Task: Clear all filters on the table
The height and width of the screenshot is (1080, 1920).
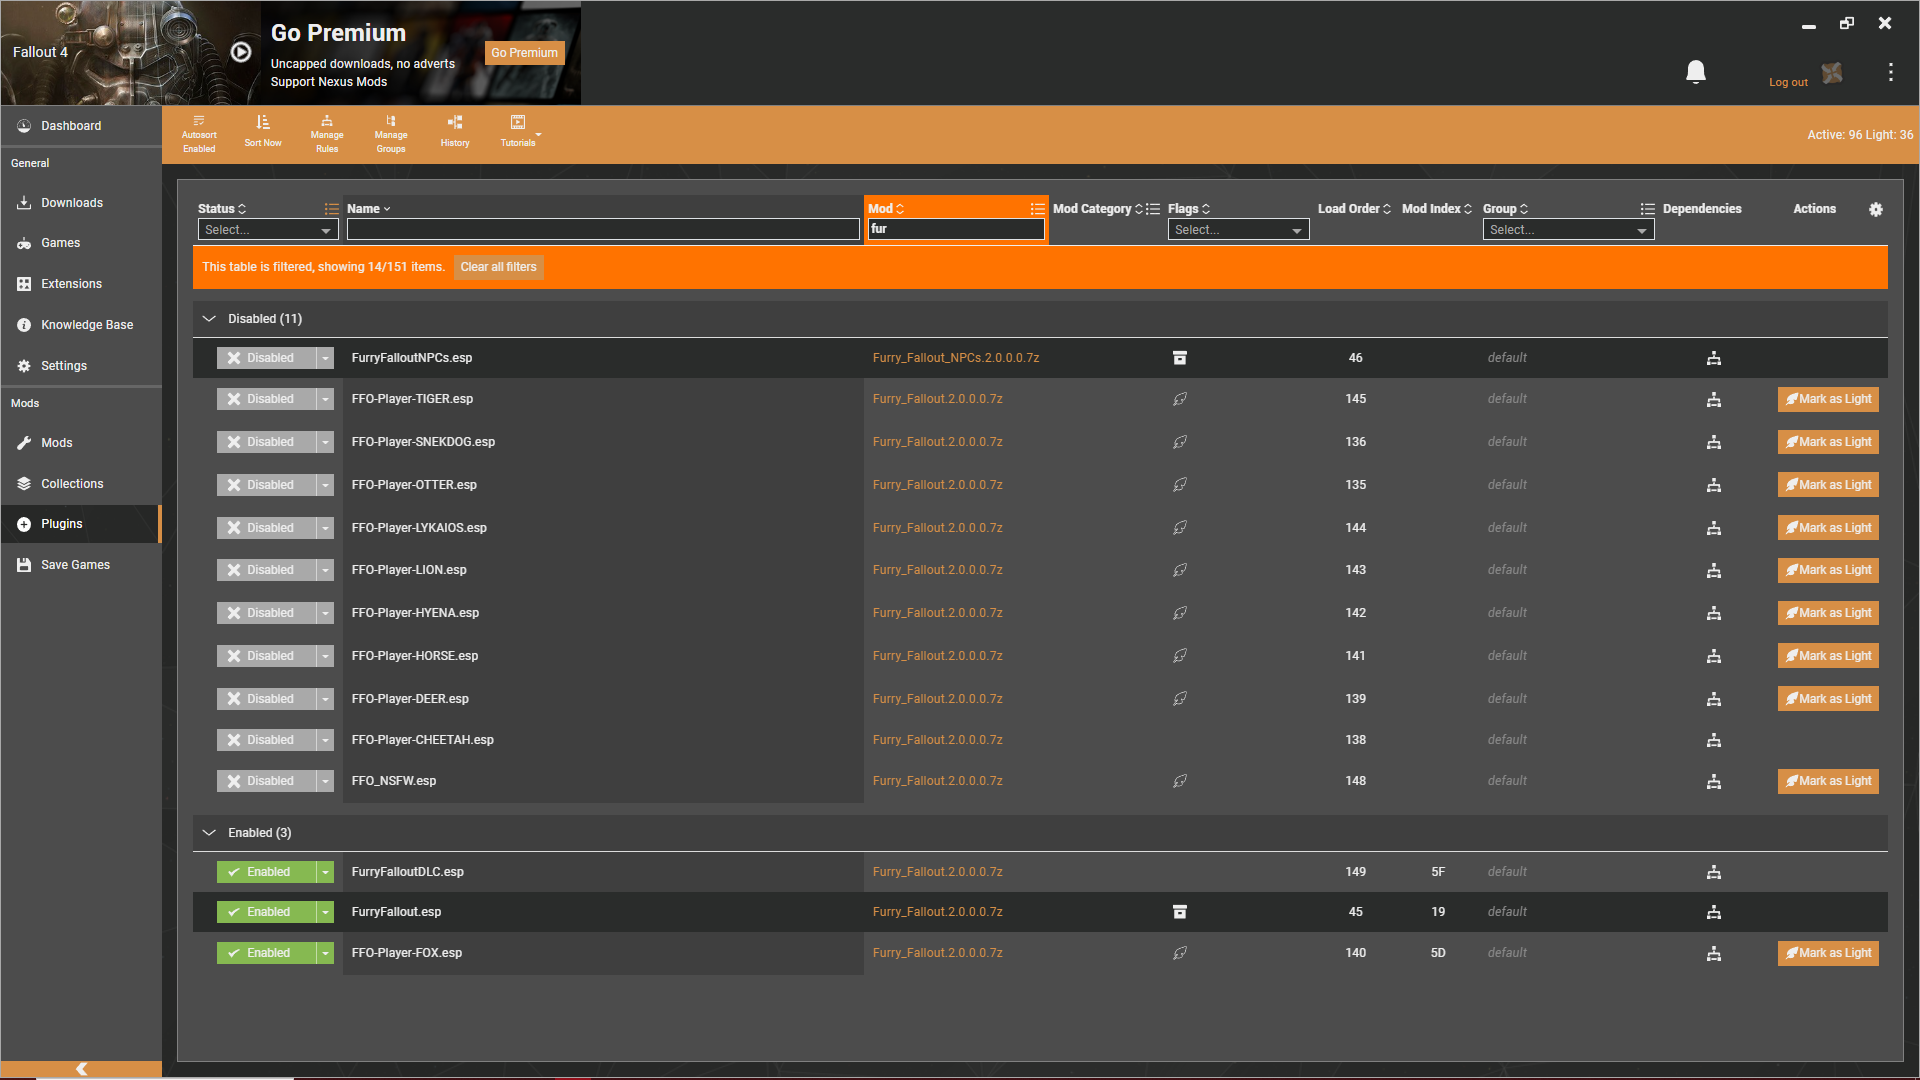Action: (498, 267)
